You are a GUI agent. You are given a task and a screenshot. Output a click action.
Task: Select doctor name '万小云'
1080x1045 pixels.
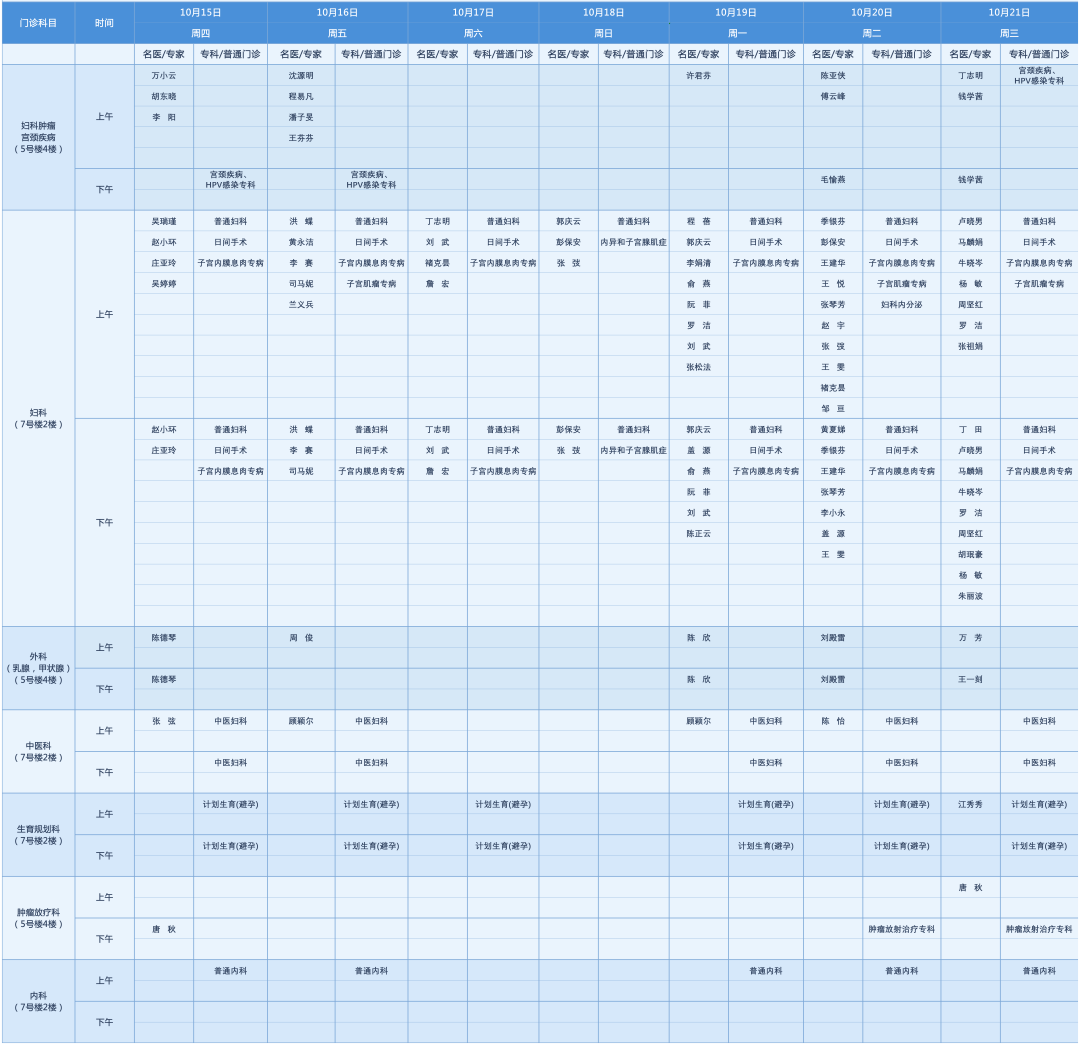click(x=164, y=76)
